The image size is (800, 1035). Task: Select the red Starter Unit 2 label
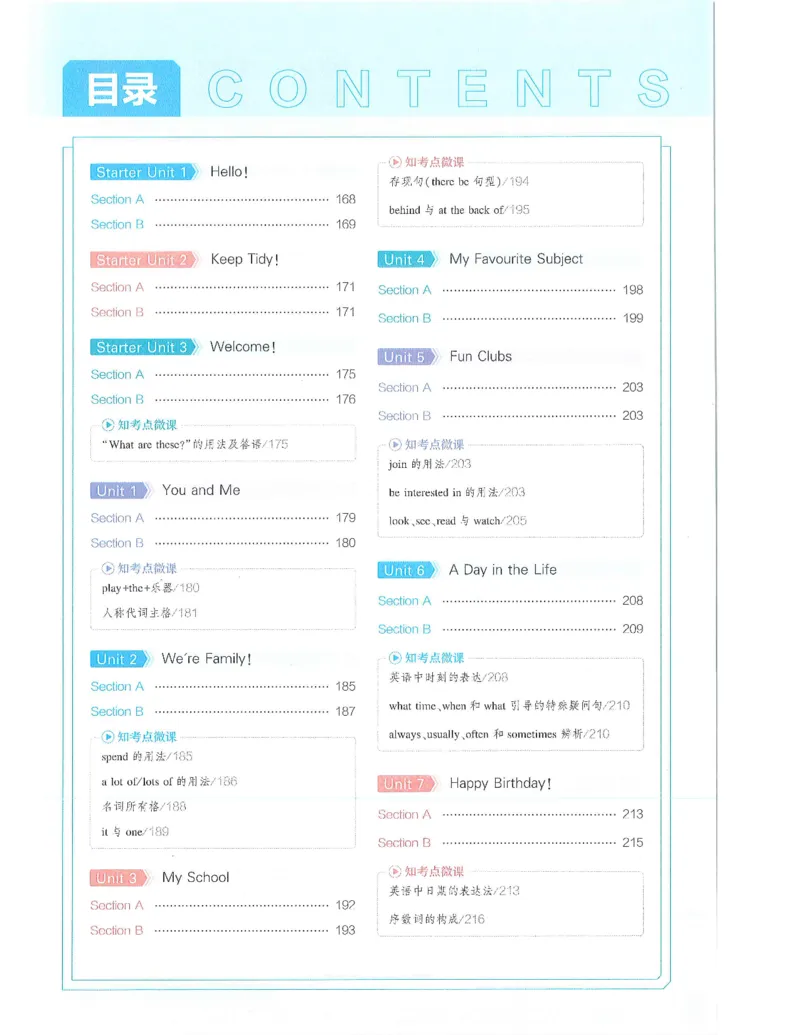click(144, 260)
